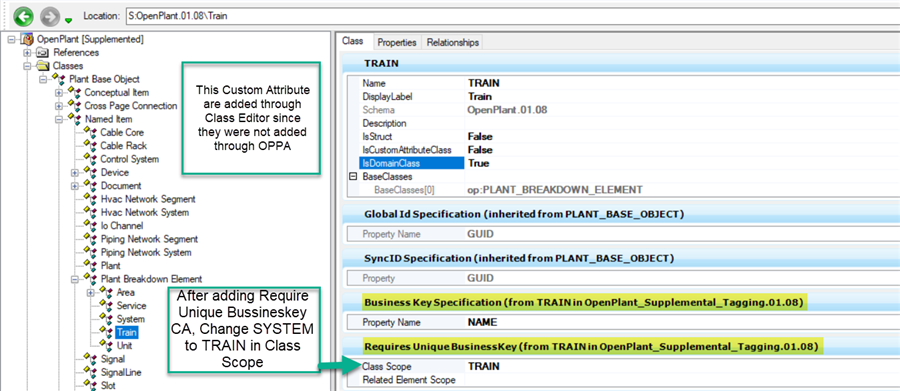900x391 pixels.
Task: Select the Plant Breakdown Element label
Action: [151, 279]
